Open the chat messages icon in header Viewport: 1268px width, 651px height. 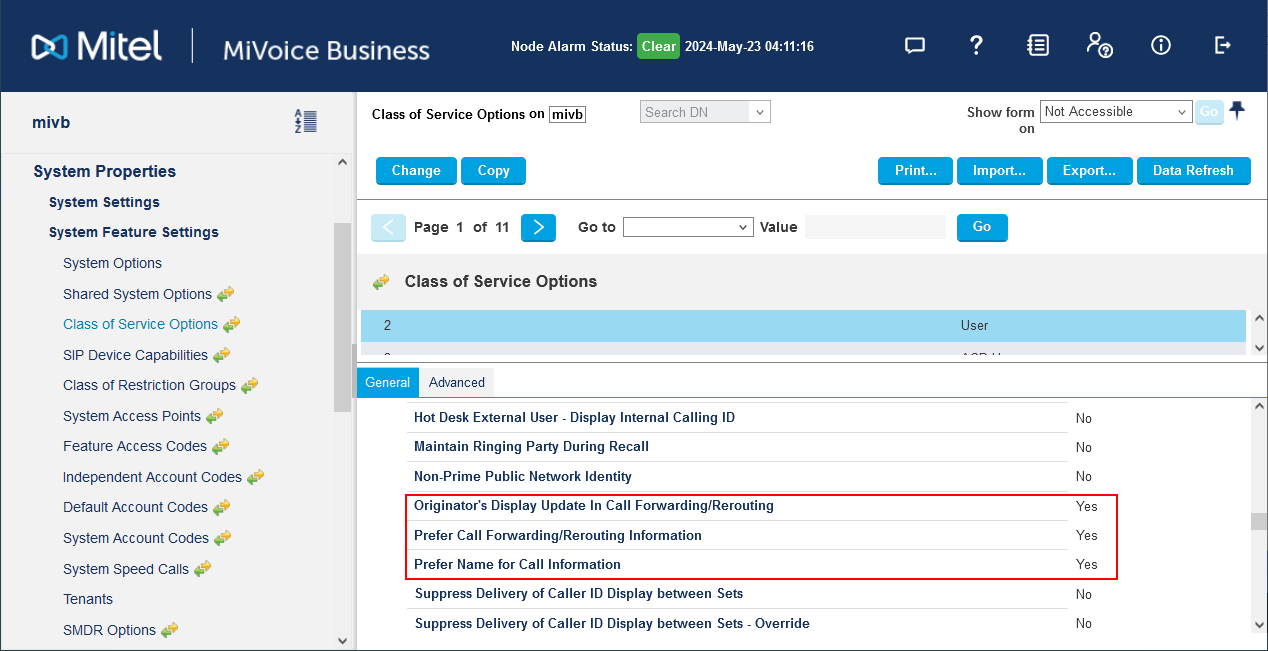click(x=913, y=45)
